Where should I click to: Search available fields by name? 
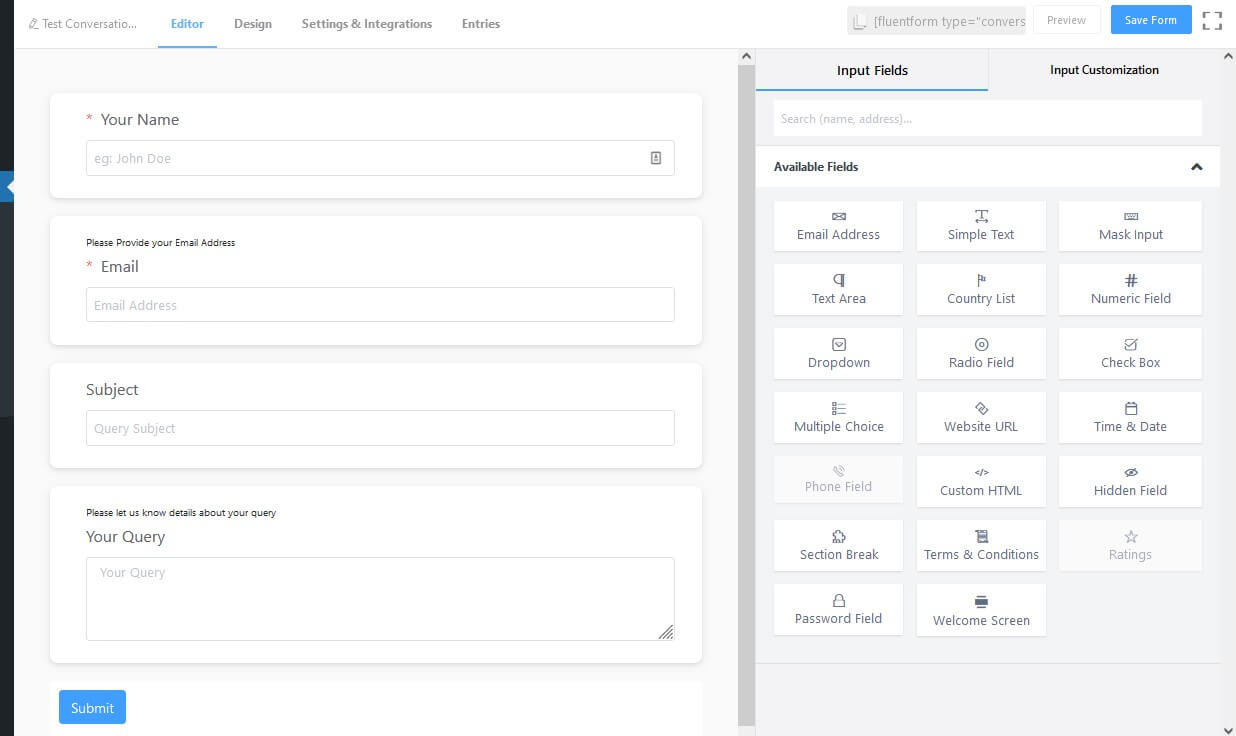click(x=987, y=118)
